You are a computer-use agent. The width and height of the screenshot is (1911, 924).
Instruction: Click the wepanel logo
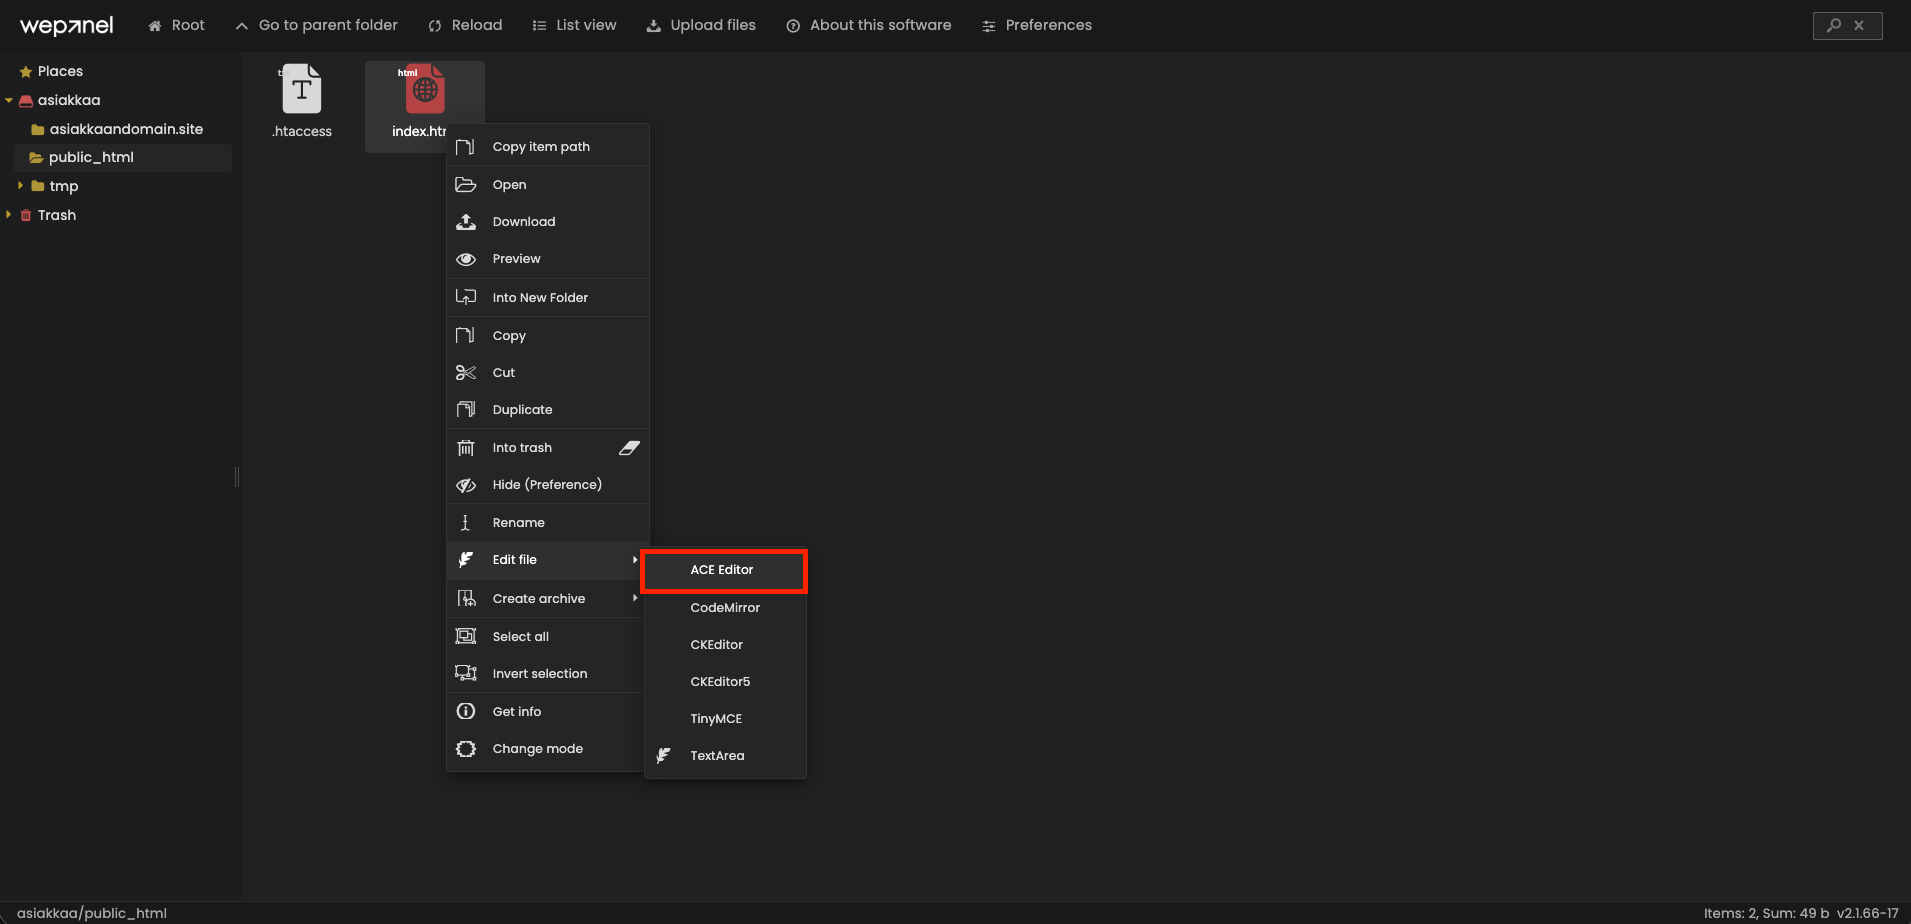click(67, 26)
